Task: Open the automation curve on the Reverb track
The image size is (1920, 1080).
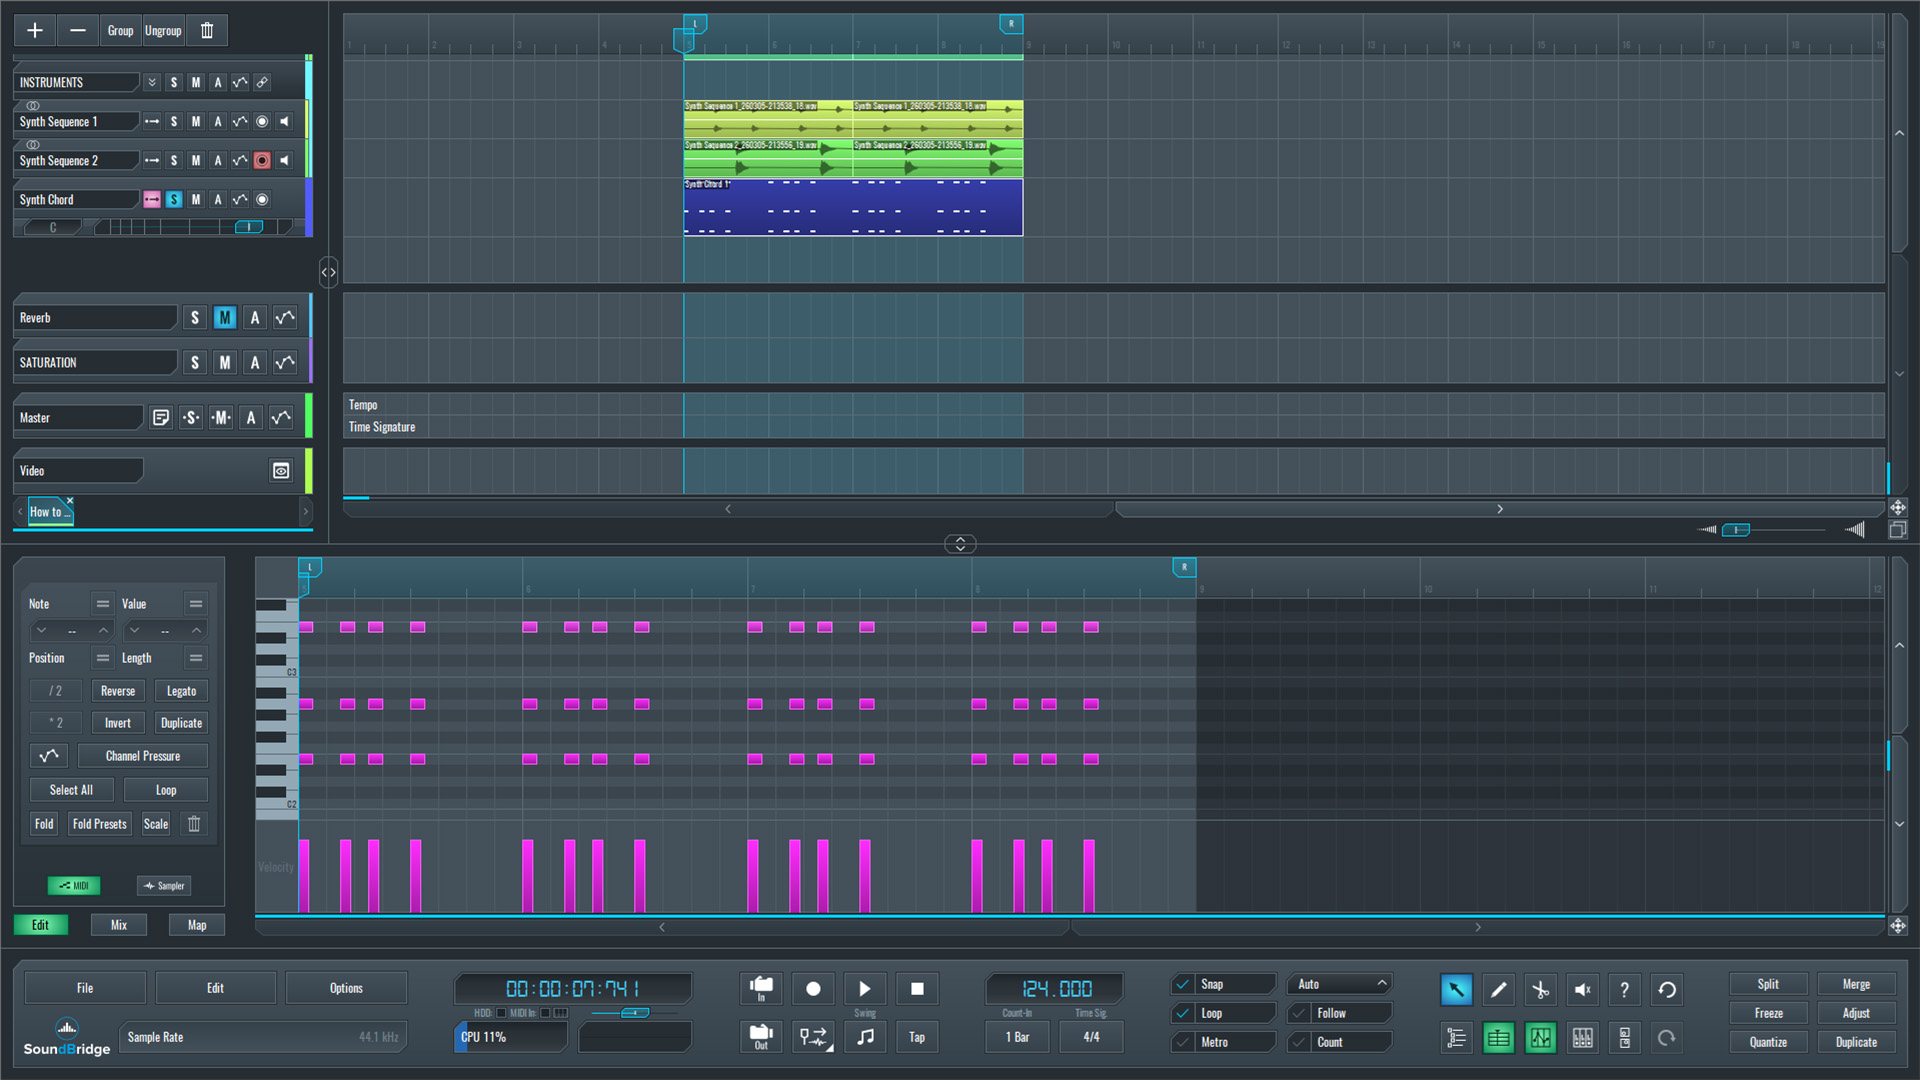Action: (285, 318)
